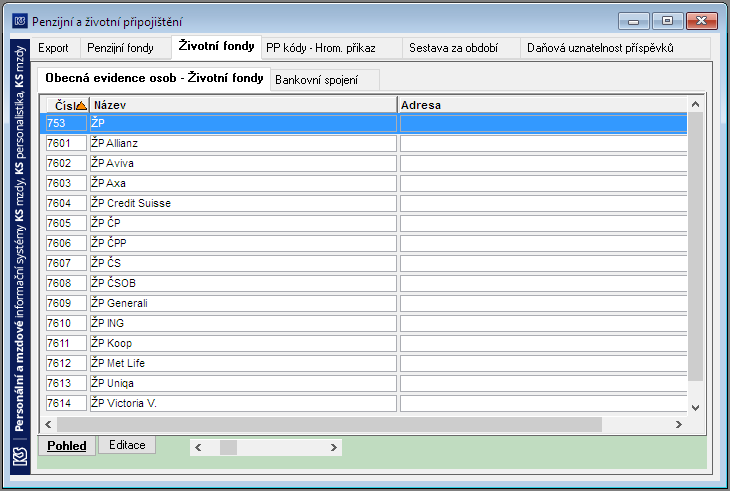Click number cell 7604
730x491 pixels.
tap(66, 203)
